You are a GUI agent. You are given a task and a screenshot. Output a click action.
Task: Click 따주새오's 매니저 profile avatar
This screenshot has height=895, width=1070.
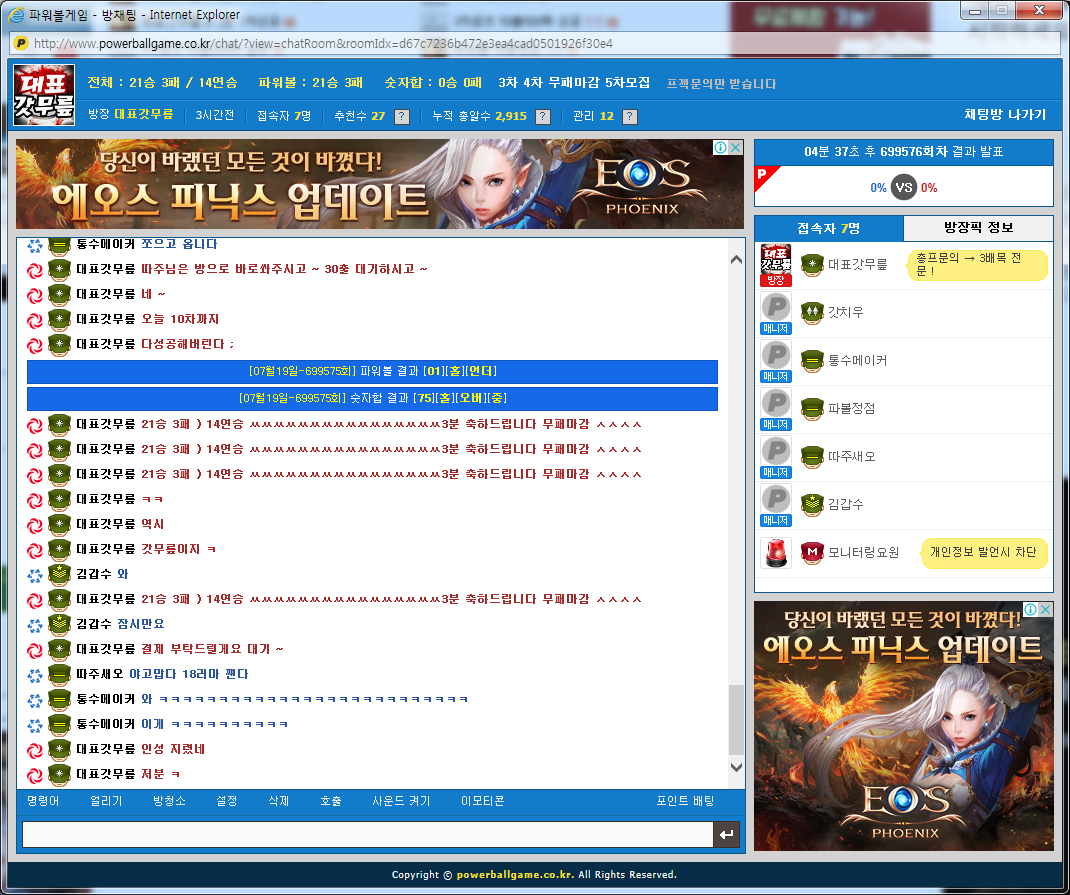(x=776, y=456)
